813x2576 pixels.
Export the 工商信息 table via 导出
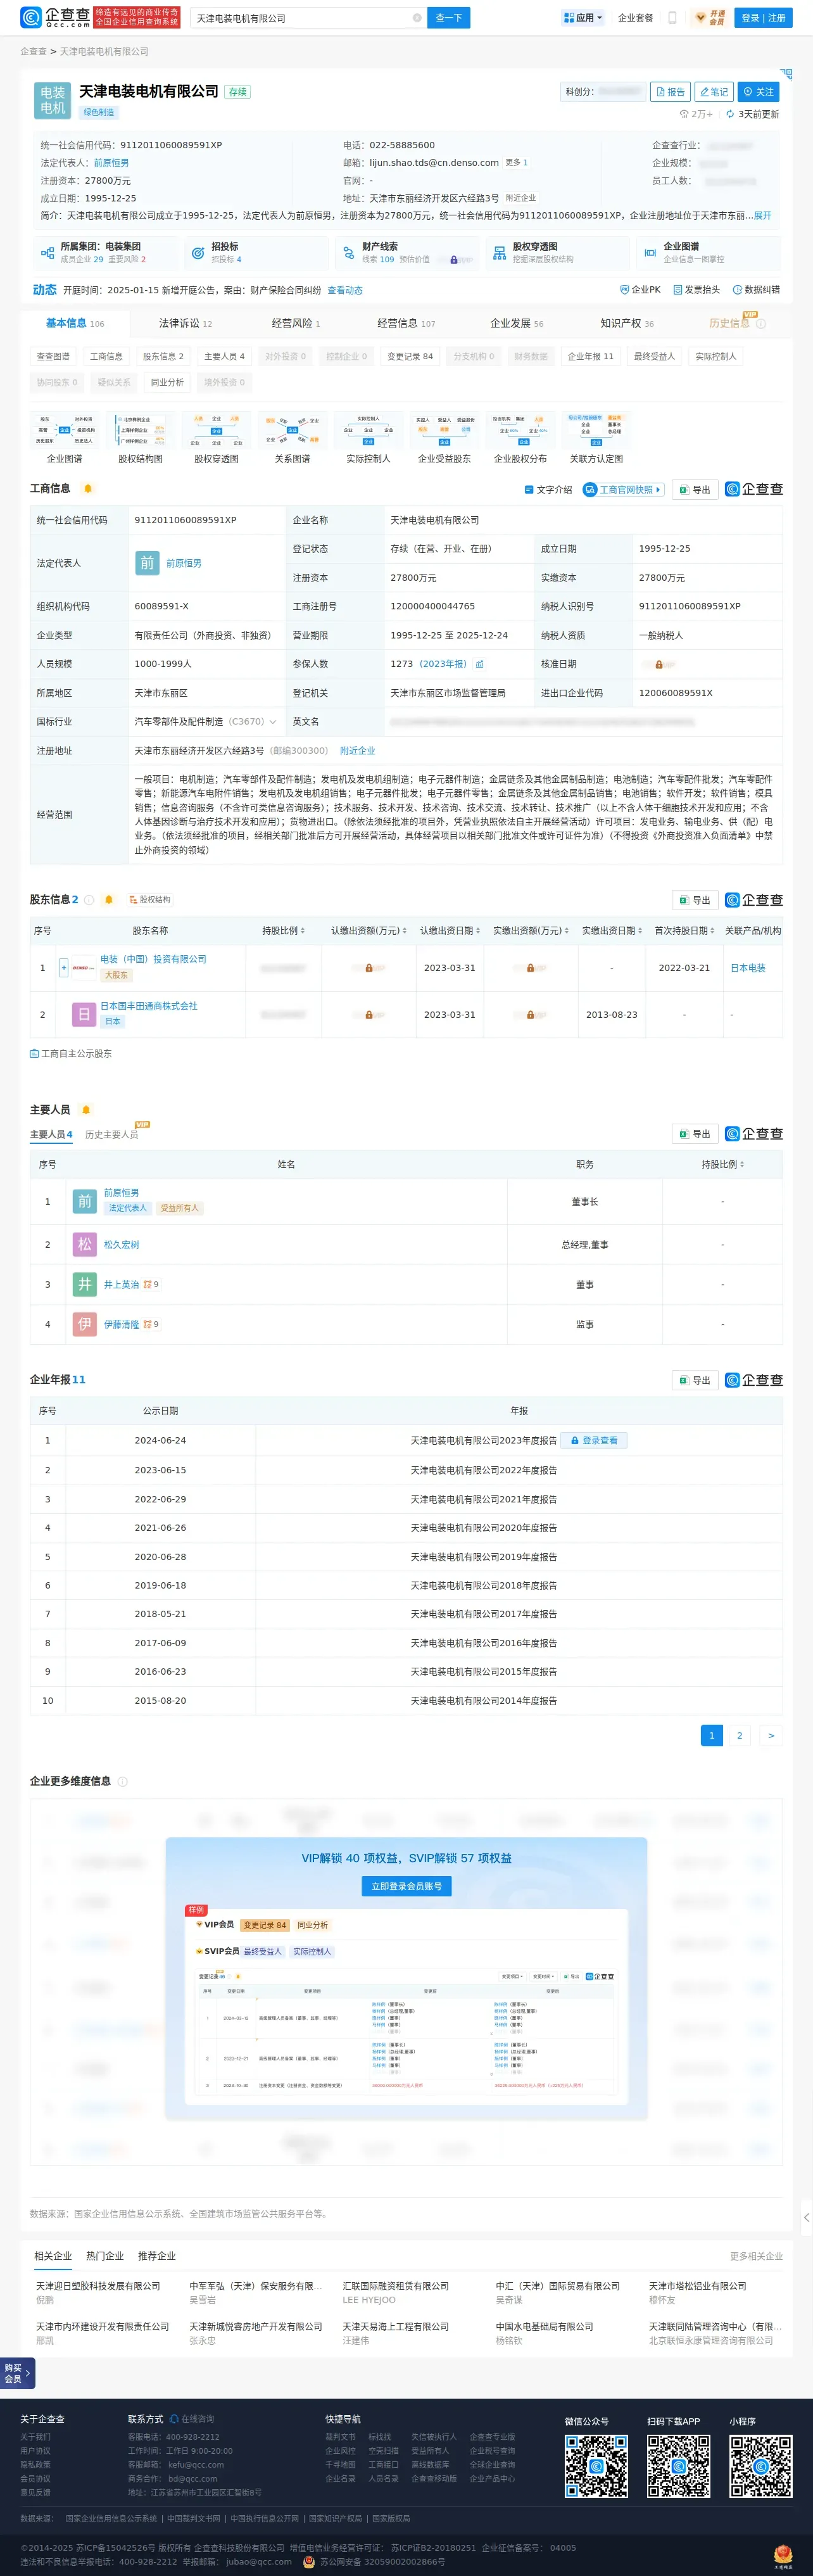pos(695,490)
